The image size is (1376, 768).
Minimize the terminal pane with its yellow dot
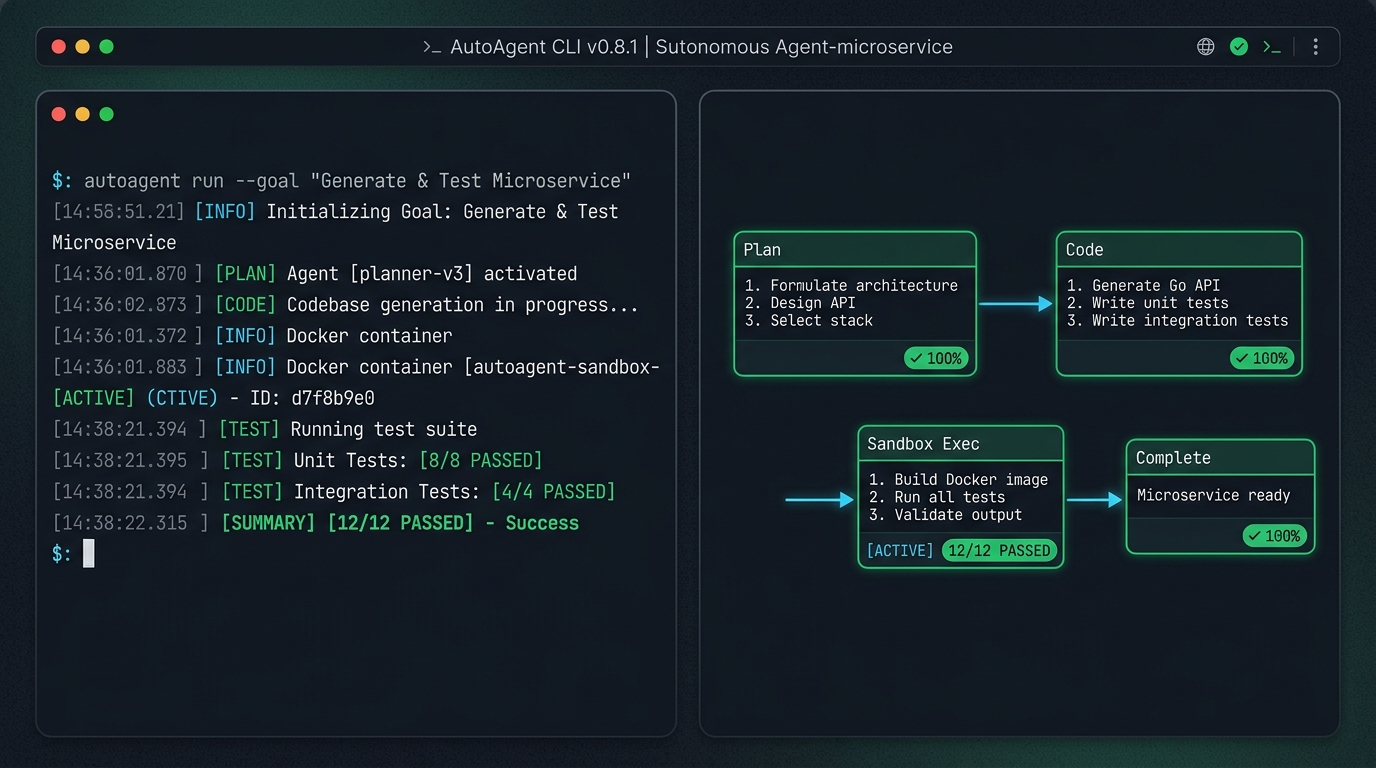(x=82, y=114)
